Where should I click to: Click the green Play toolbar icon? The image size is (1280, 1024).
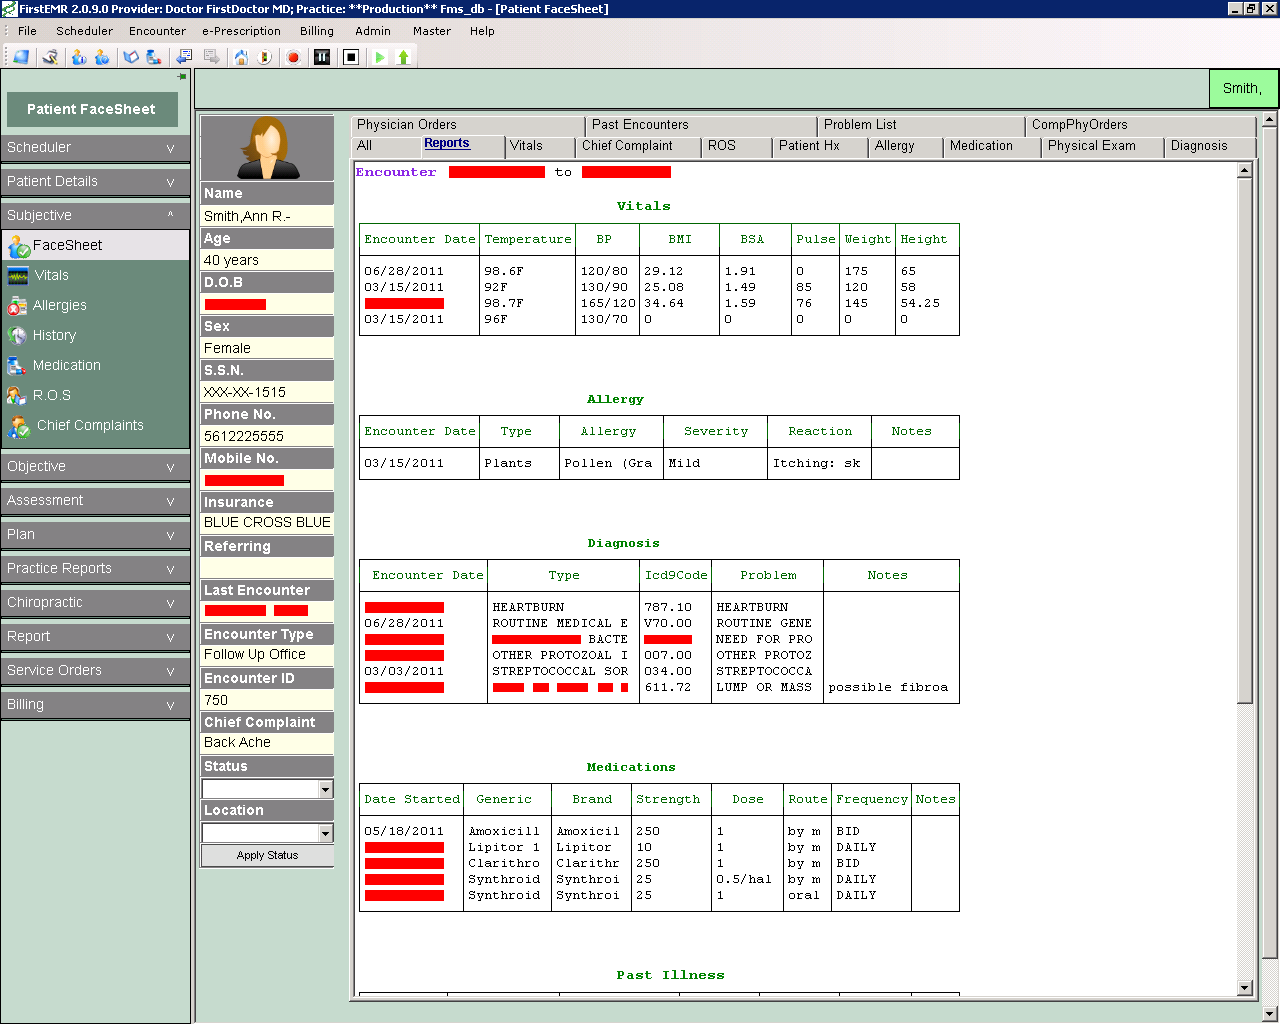click(379, 57)
